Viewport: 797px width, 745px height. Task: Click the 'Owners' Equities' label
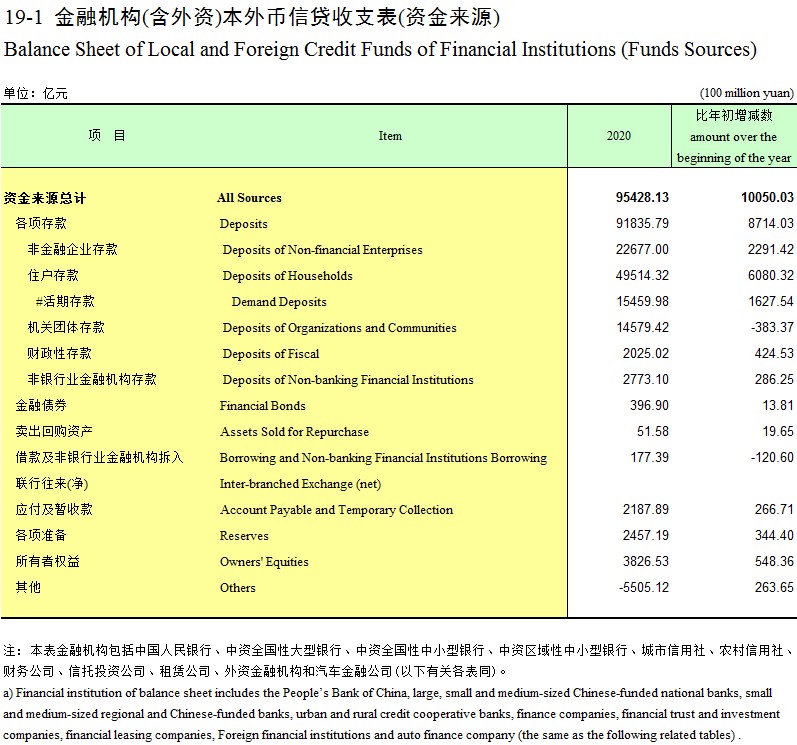tap(264, 562)
